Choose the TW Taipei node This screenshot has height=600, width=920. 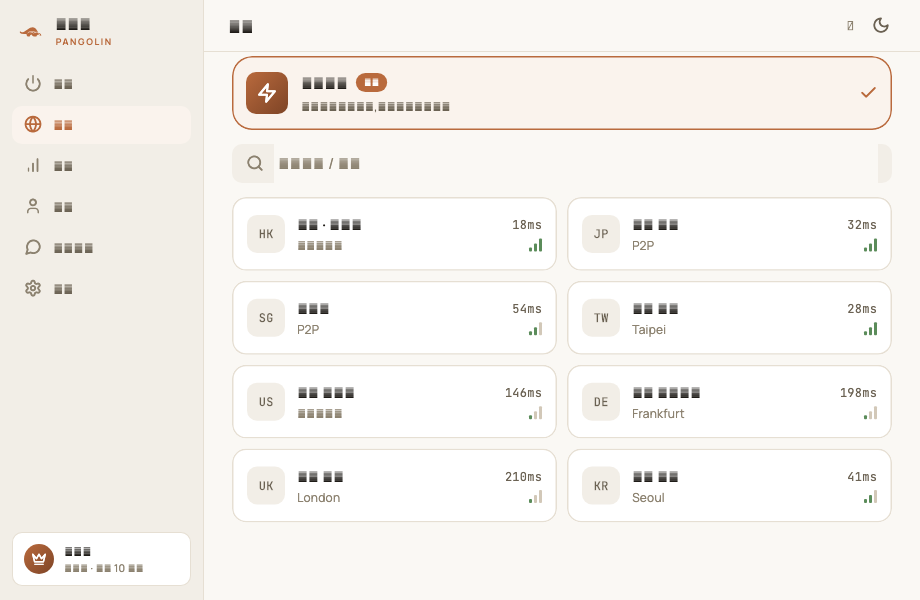point(729,318)
